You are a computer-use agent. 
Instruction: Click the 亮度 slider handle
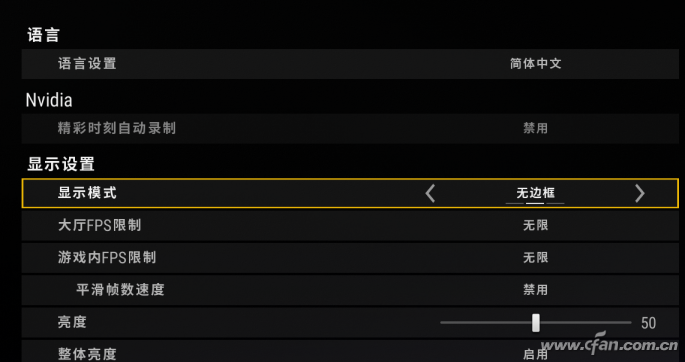pos(536,323)
